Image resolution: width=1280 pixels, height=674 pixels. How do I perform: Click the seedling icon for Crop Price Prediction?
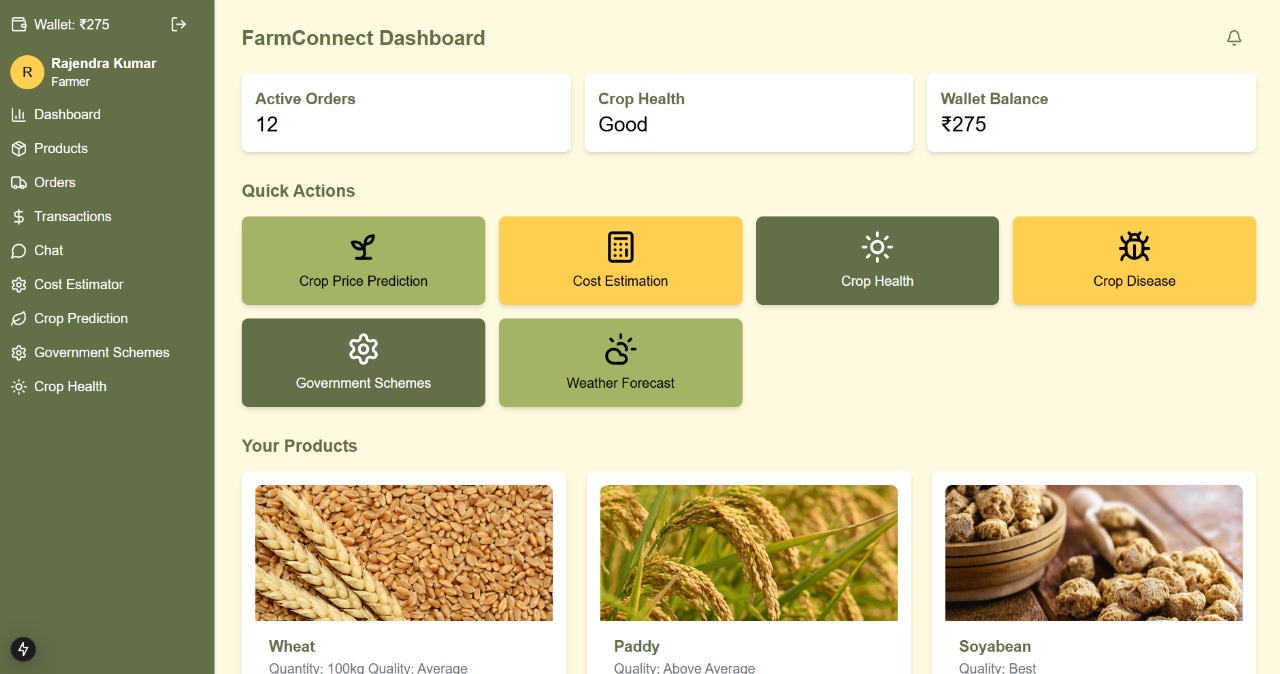click(363, 247)
